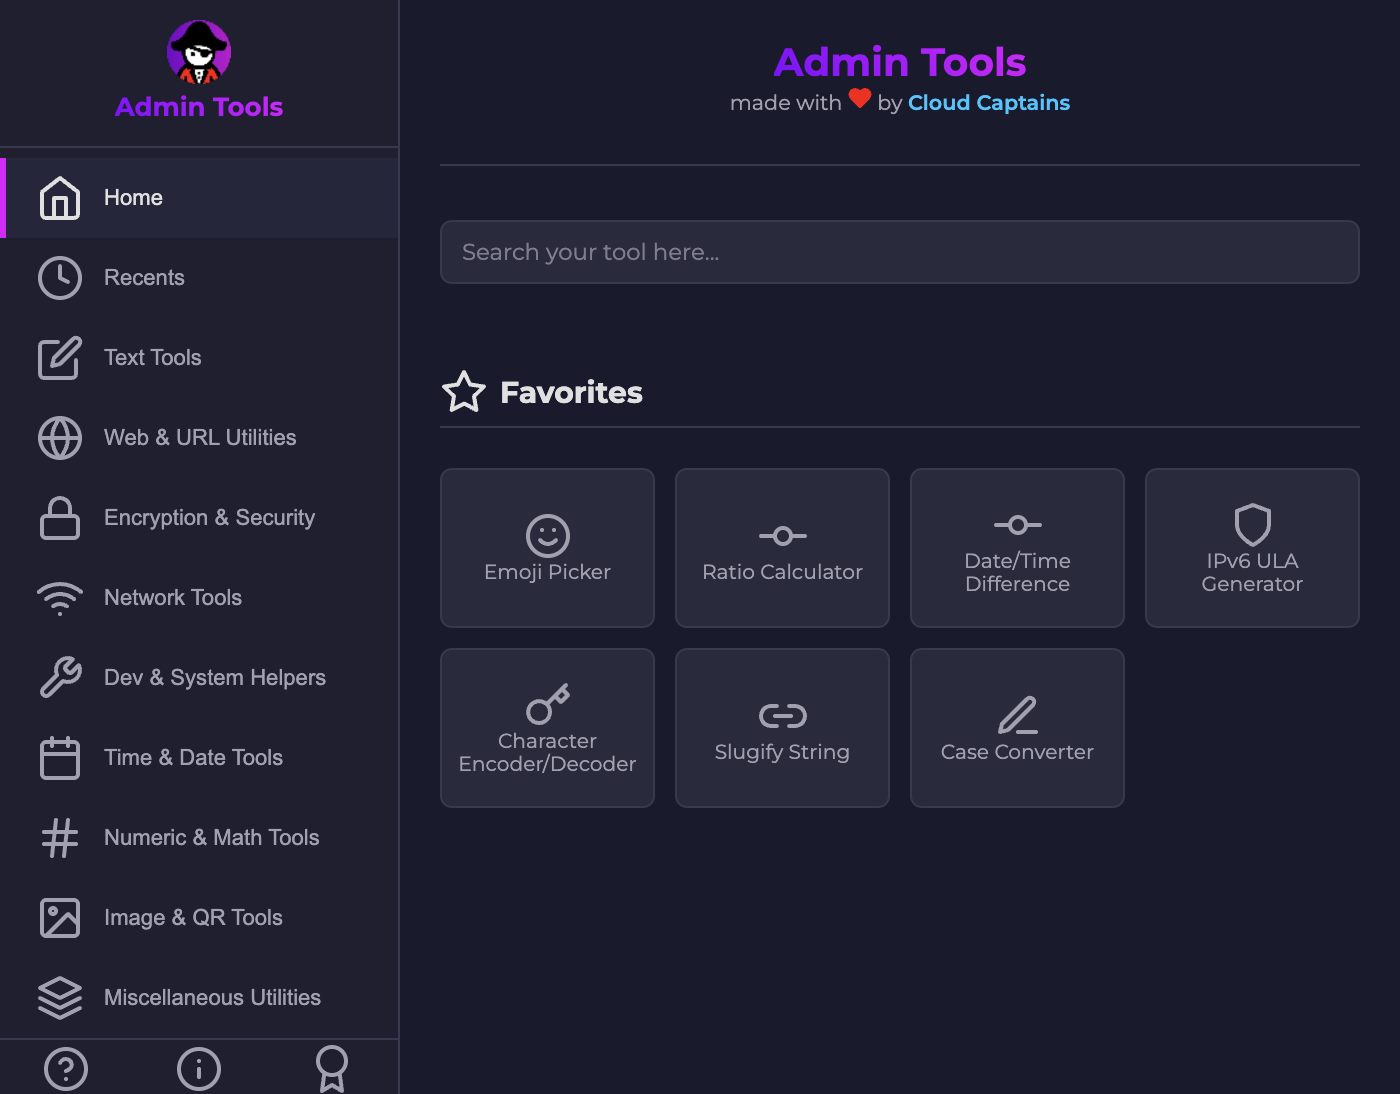This screenshot has width=1400, height=1094.
Task: Click the help question mark icon
Action: point(66,1070)
